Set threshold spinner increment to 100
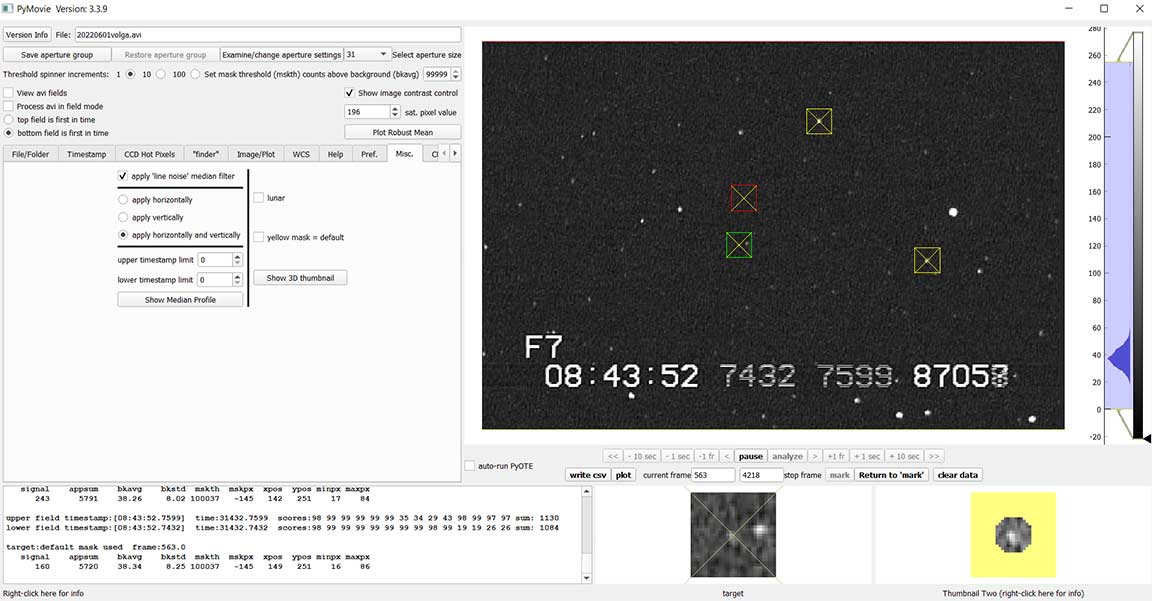Screen dimensions: 1152x601 (x=195, y=74)
